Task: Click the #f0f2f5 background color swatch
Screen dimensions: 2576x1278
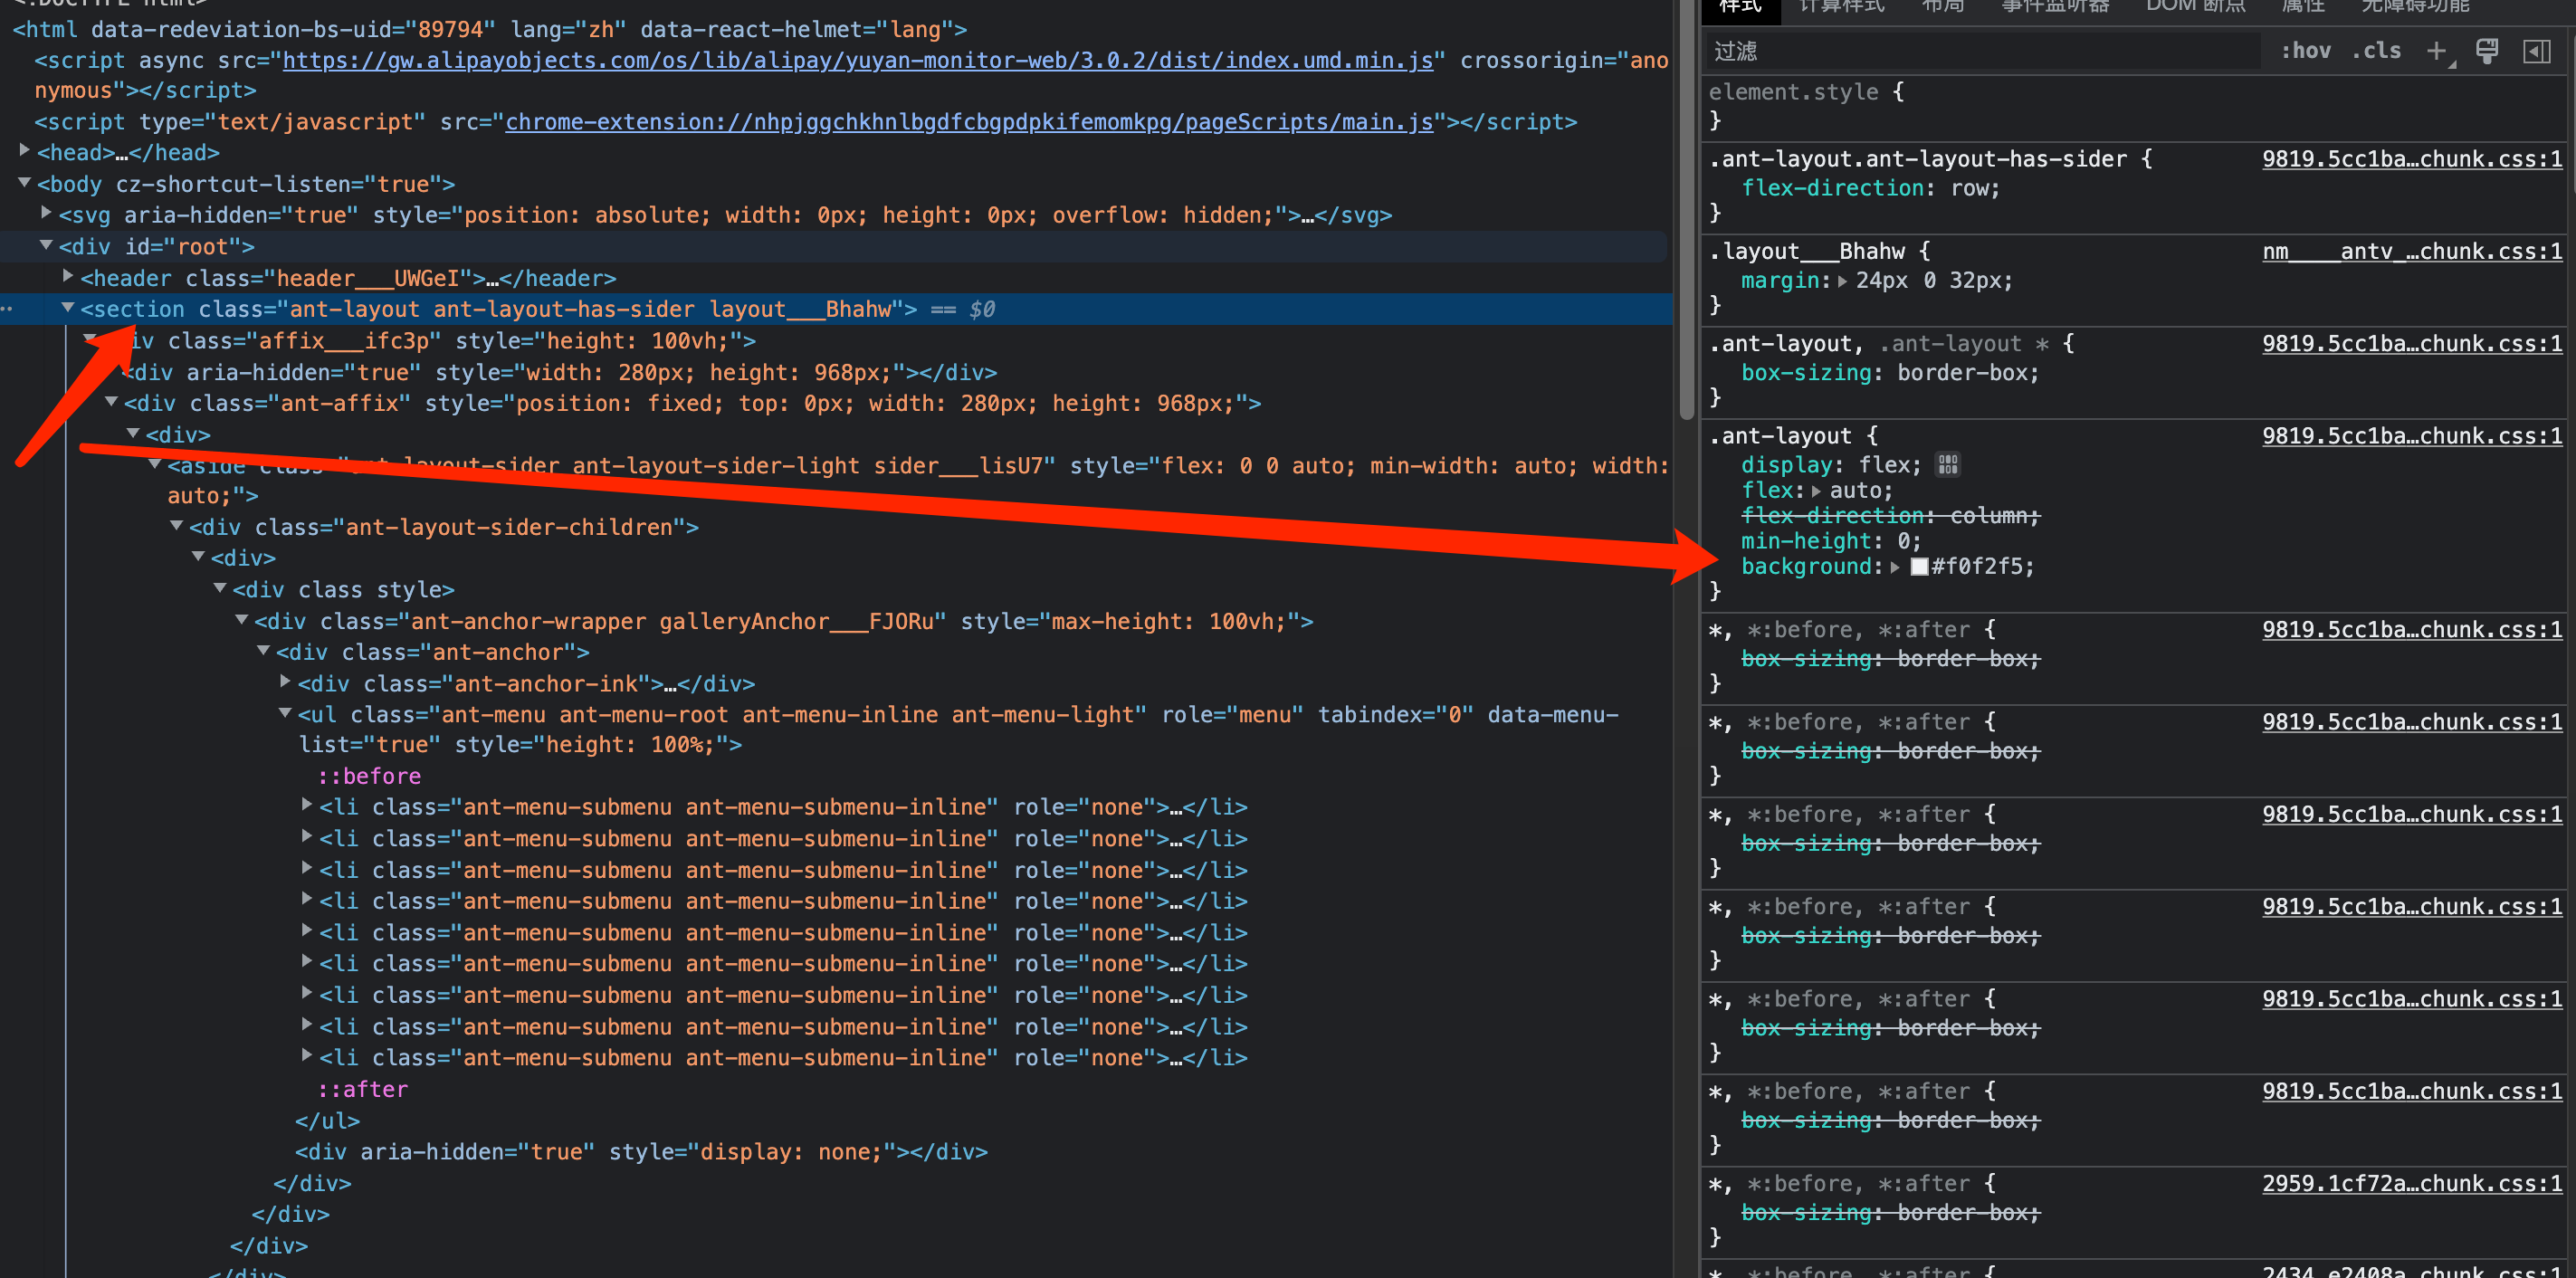Action: [x=1919, y=567]
